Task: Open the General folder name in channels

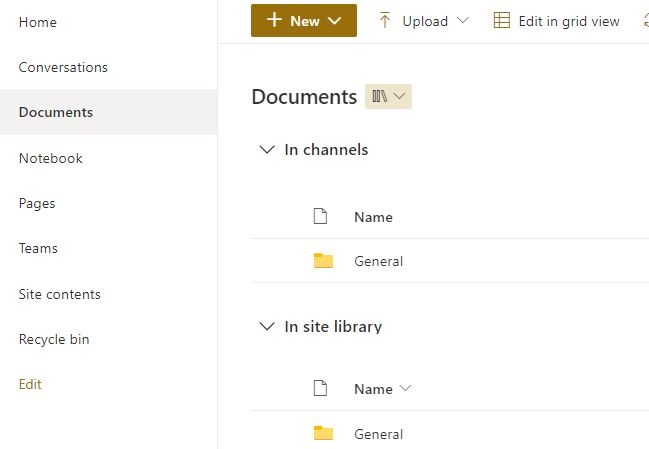Action: 378,261
